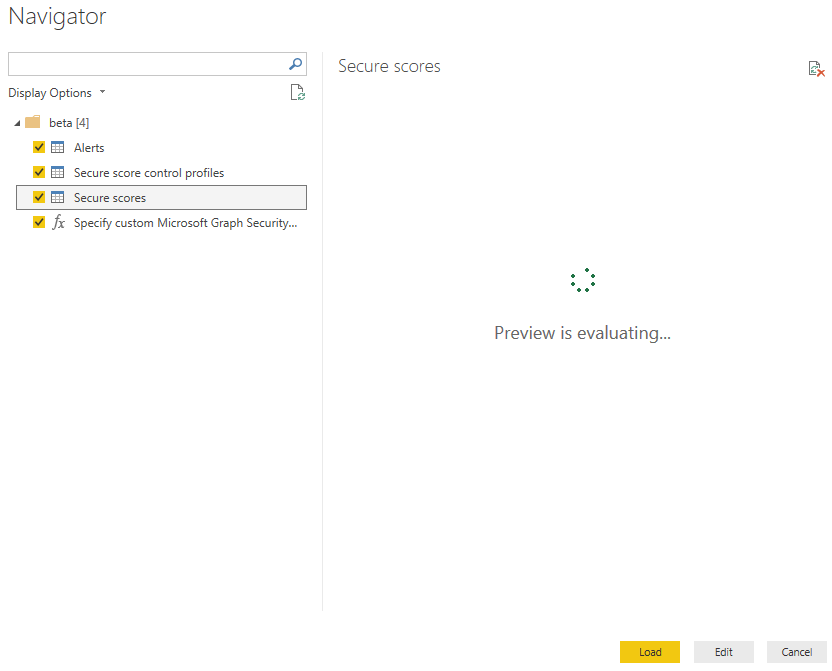Click the fx function icon
The image size is (832, 671).
pyautogui.click(x=58, y=222)
